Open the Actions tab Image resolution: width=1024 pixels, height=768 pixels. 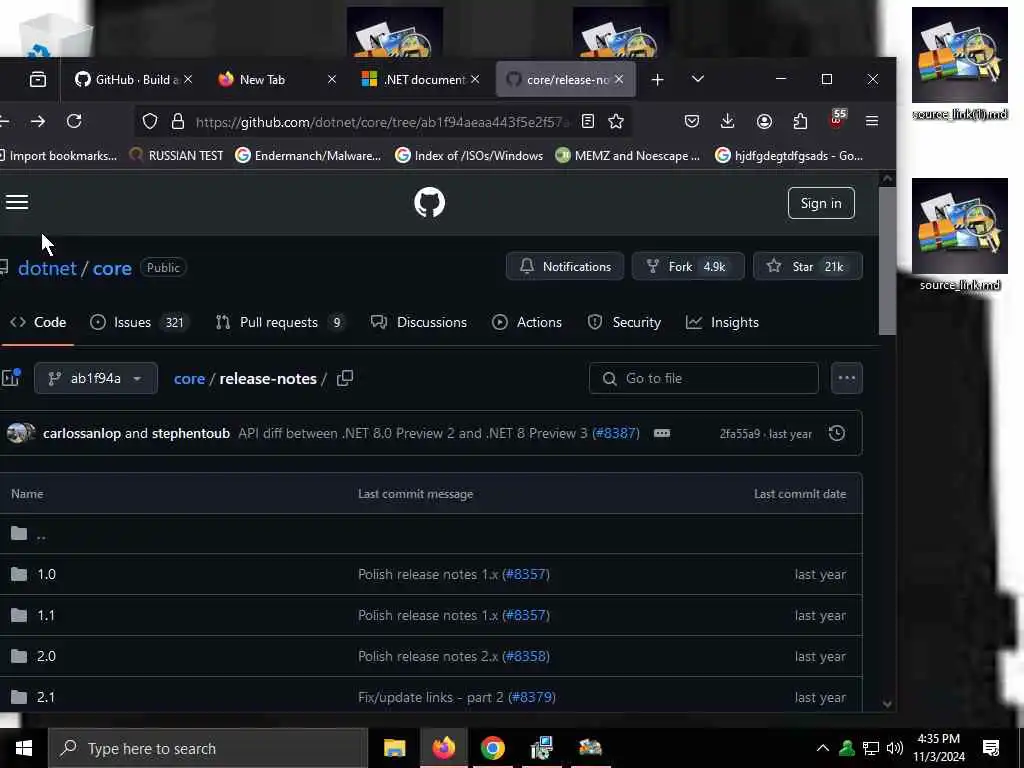point(527,322)
